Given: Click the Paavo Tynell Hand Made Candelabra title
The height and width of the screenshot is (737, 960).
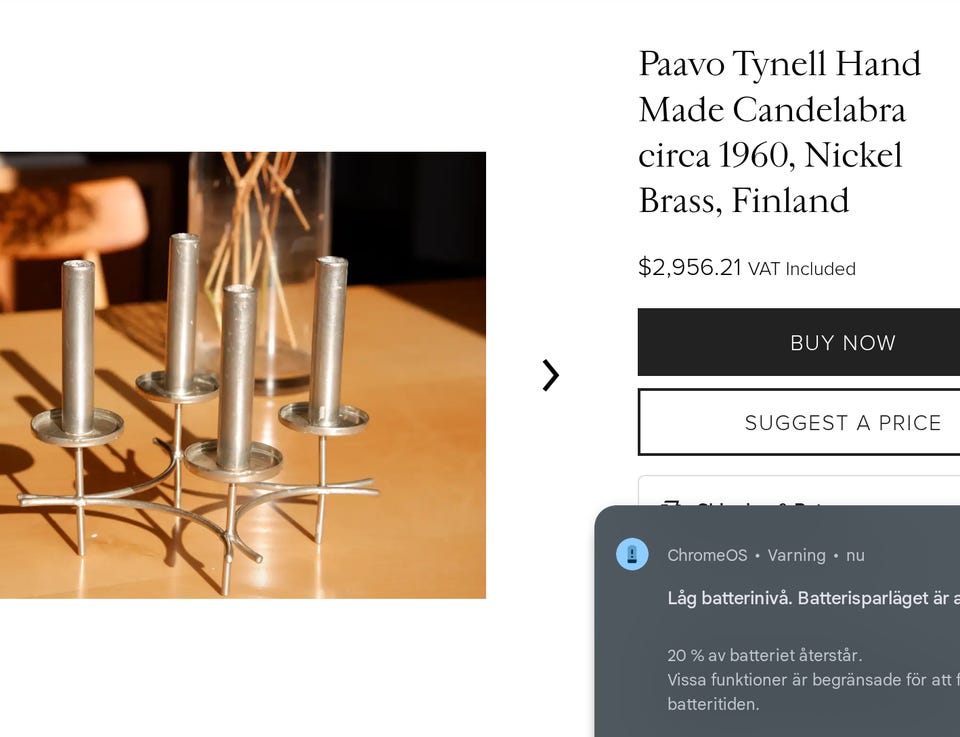Looking at the screenshot, I should coord(779,132).
